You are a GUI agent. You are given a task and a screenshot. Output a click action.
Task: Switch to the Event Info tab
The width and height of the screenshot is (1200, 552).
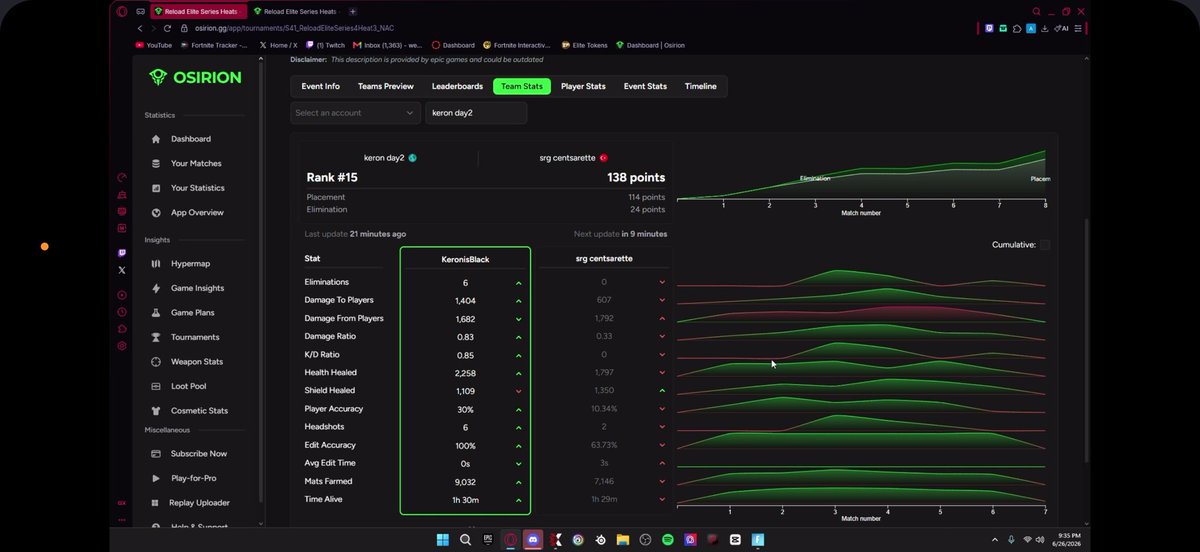pos(321,87)
